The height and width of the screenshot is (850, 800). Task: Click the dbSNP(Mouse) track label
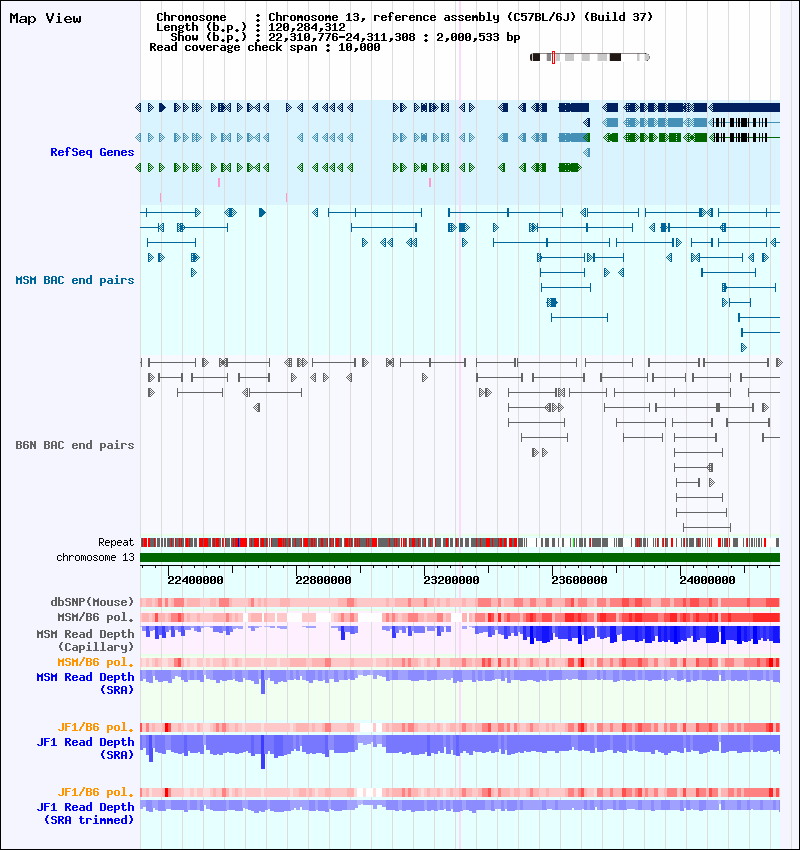pyautogui.click(x=92, y=602)
